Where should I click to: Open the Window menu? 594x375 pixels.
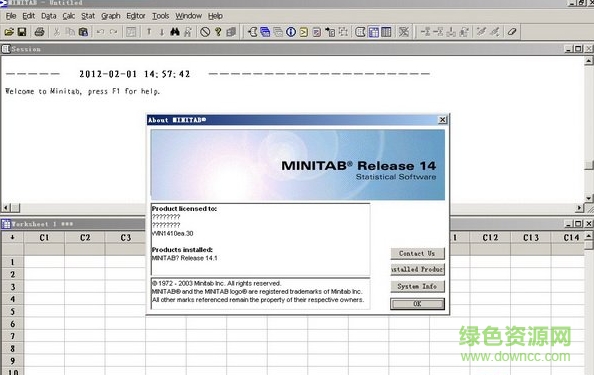[188, 16]
